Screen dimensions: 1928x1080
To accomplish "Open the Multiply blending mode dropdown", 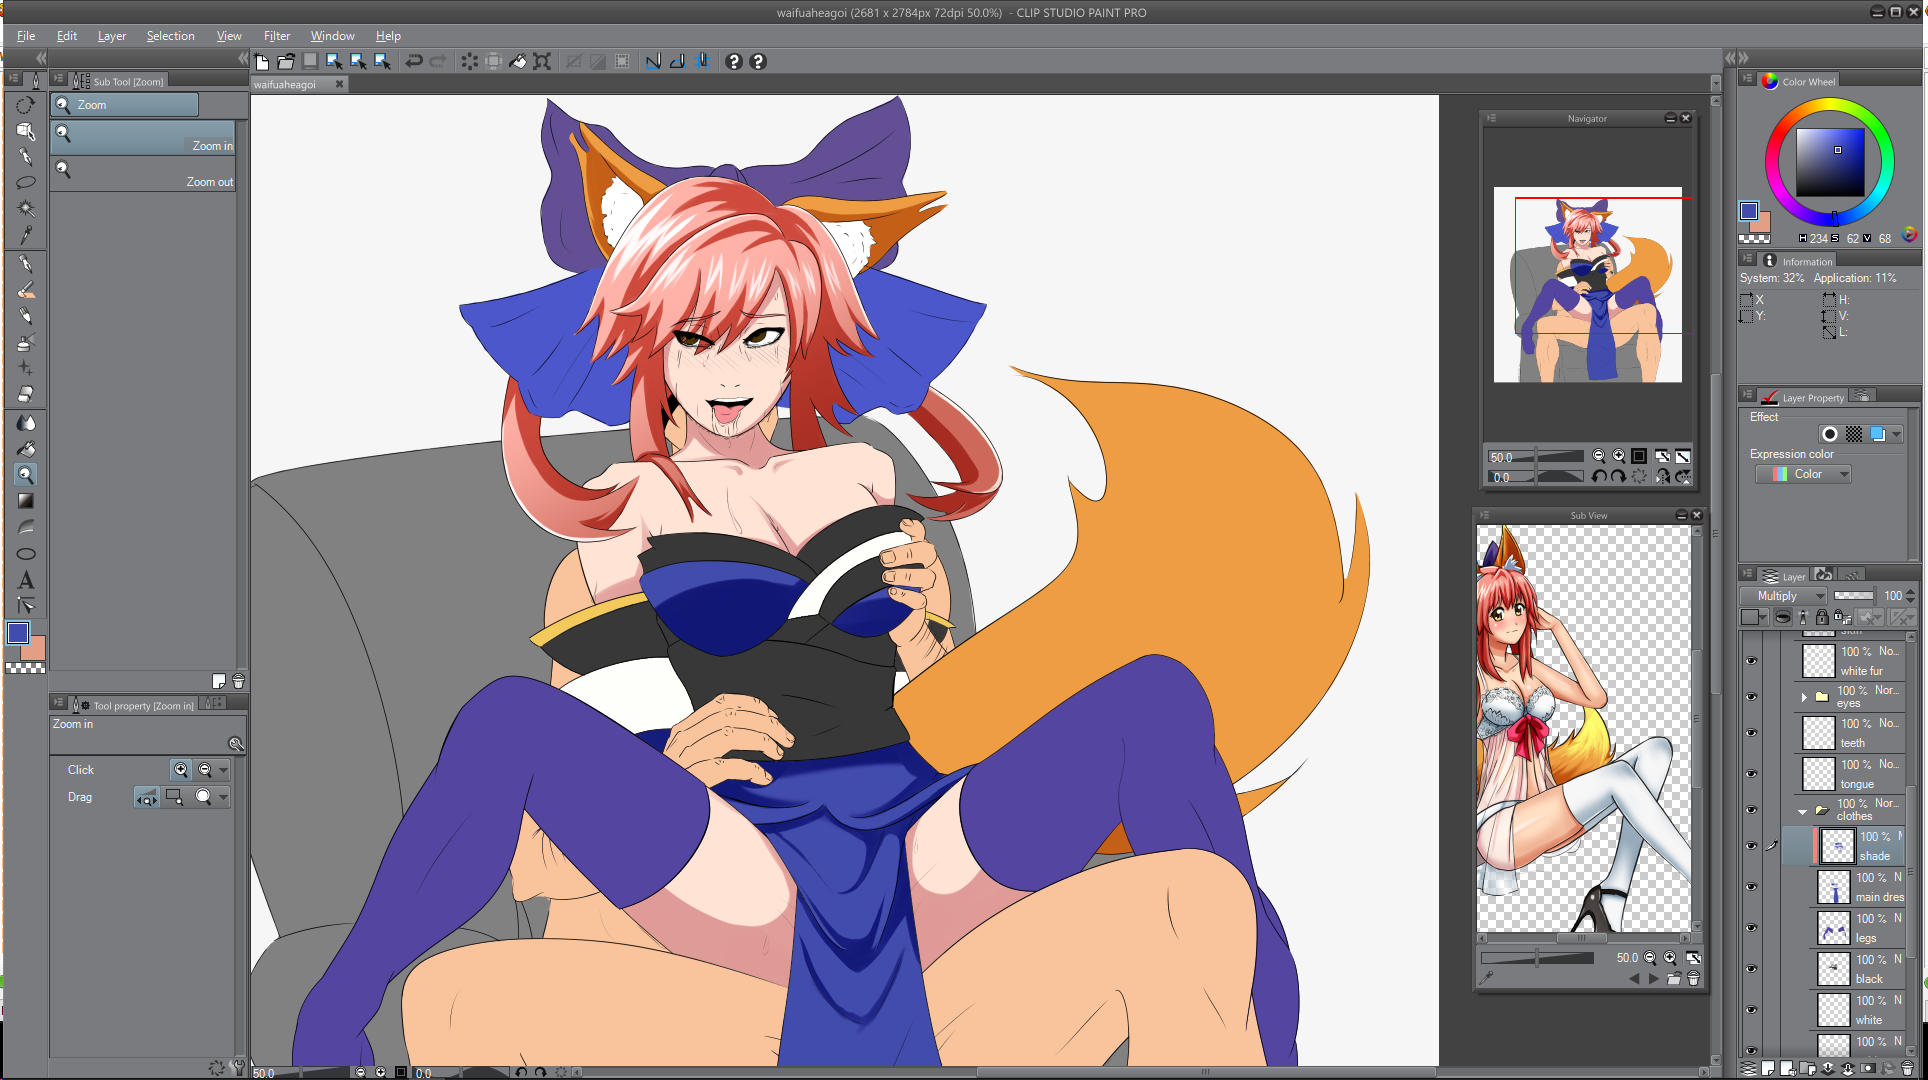I will click(1786, 596).
